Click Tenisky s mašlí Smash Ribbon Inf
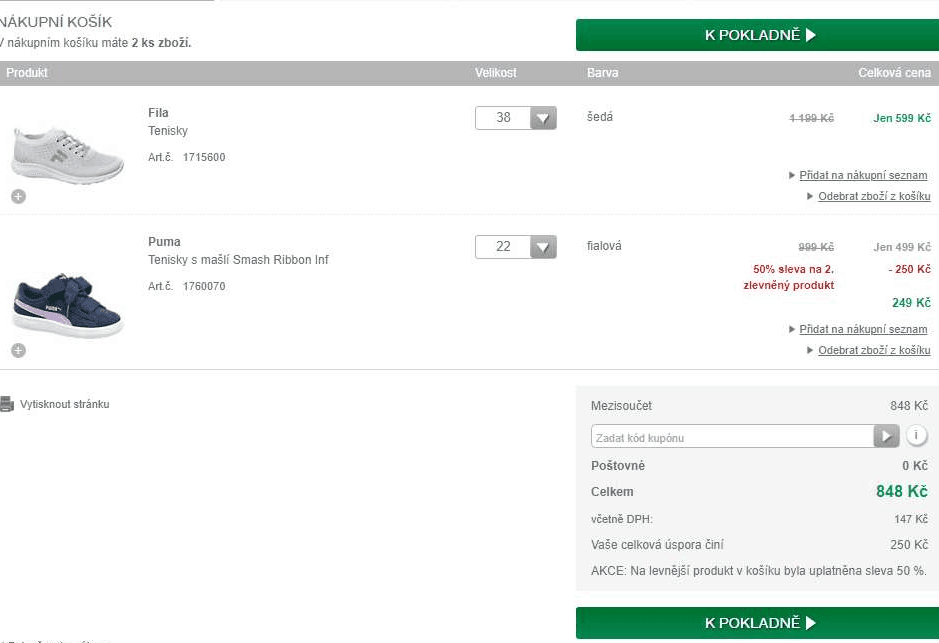The height and width of the screenshot is (643, 939). point(238,260)
